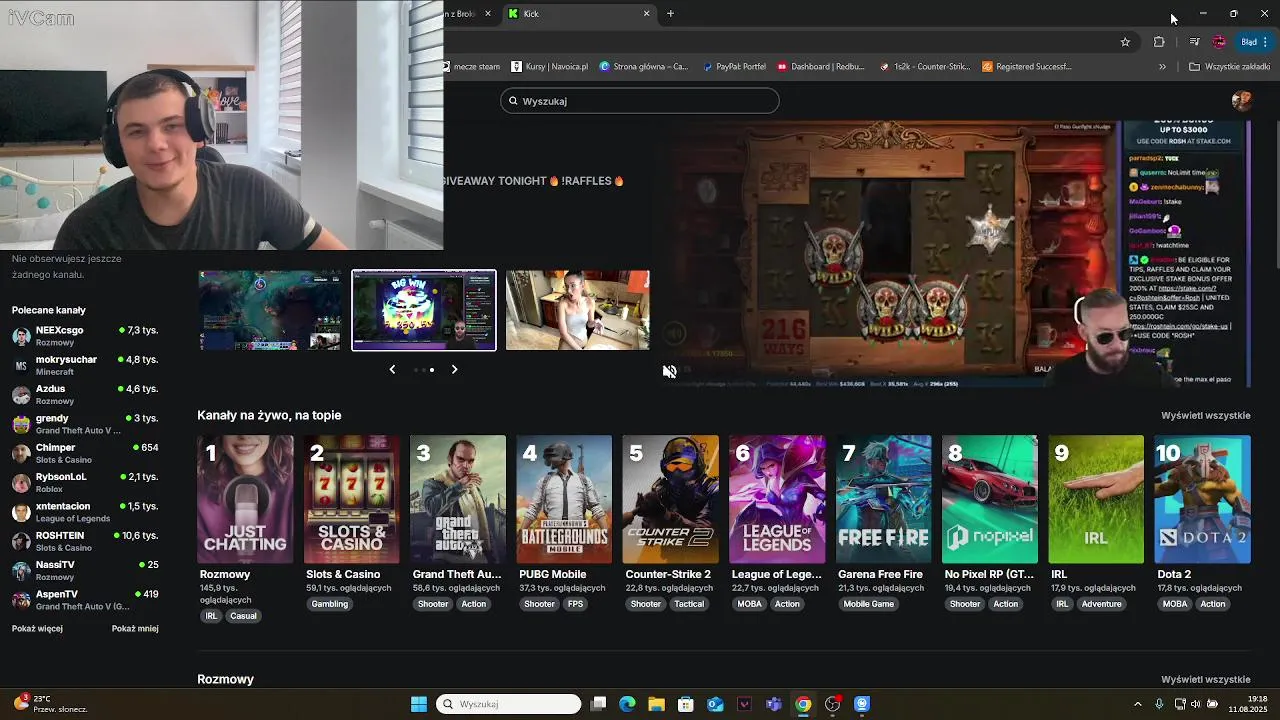Select the Adventure tag under IRL
The image size is (1280, 720).
click(1102, 604)
